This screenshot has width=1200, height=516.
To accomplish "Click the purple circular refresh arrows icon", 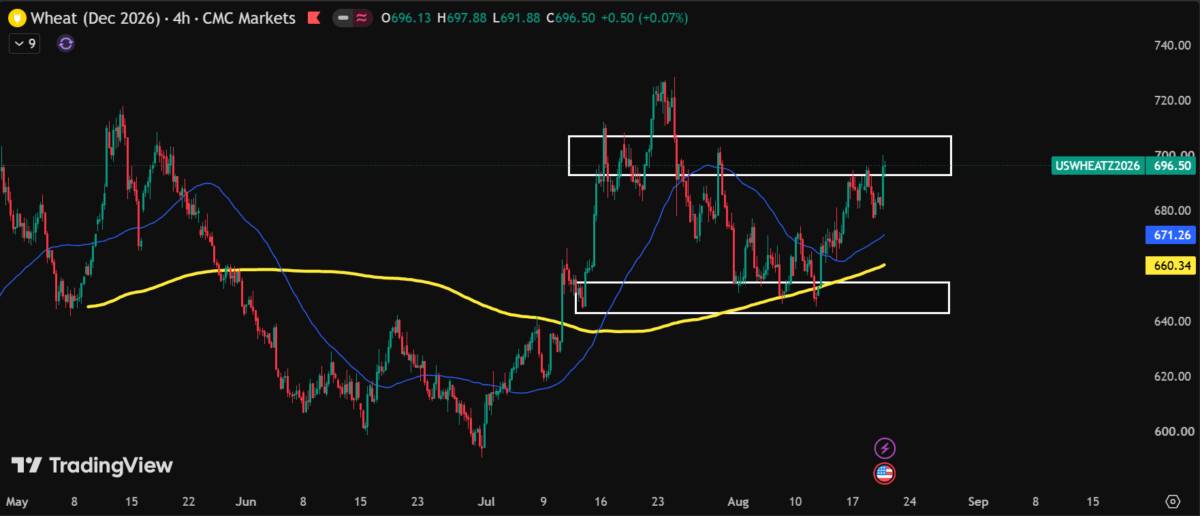I will tap(66, 43).
